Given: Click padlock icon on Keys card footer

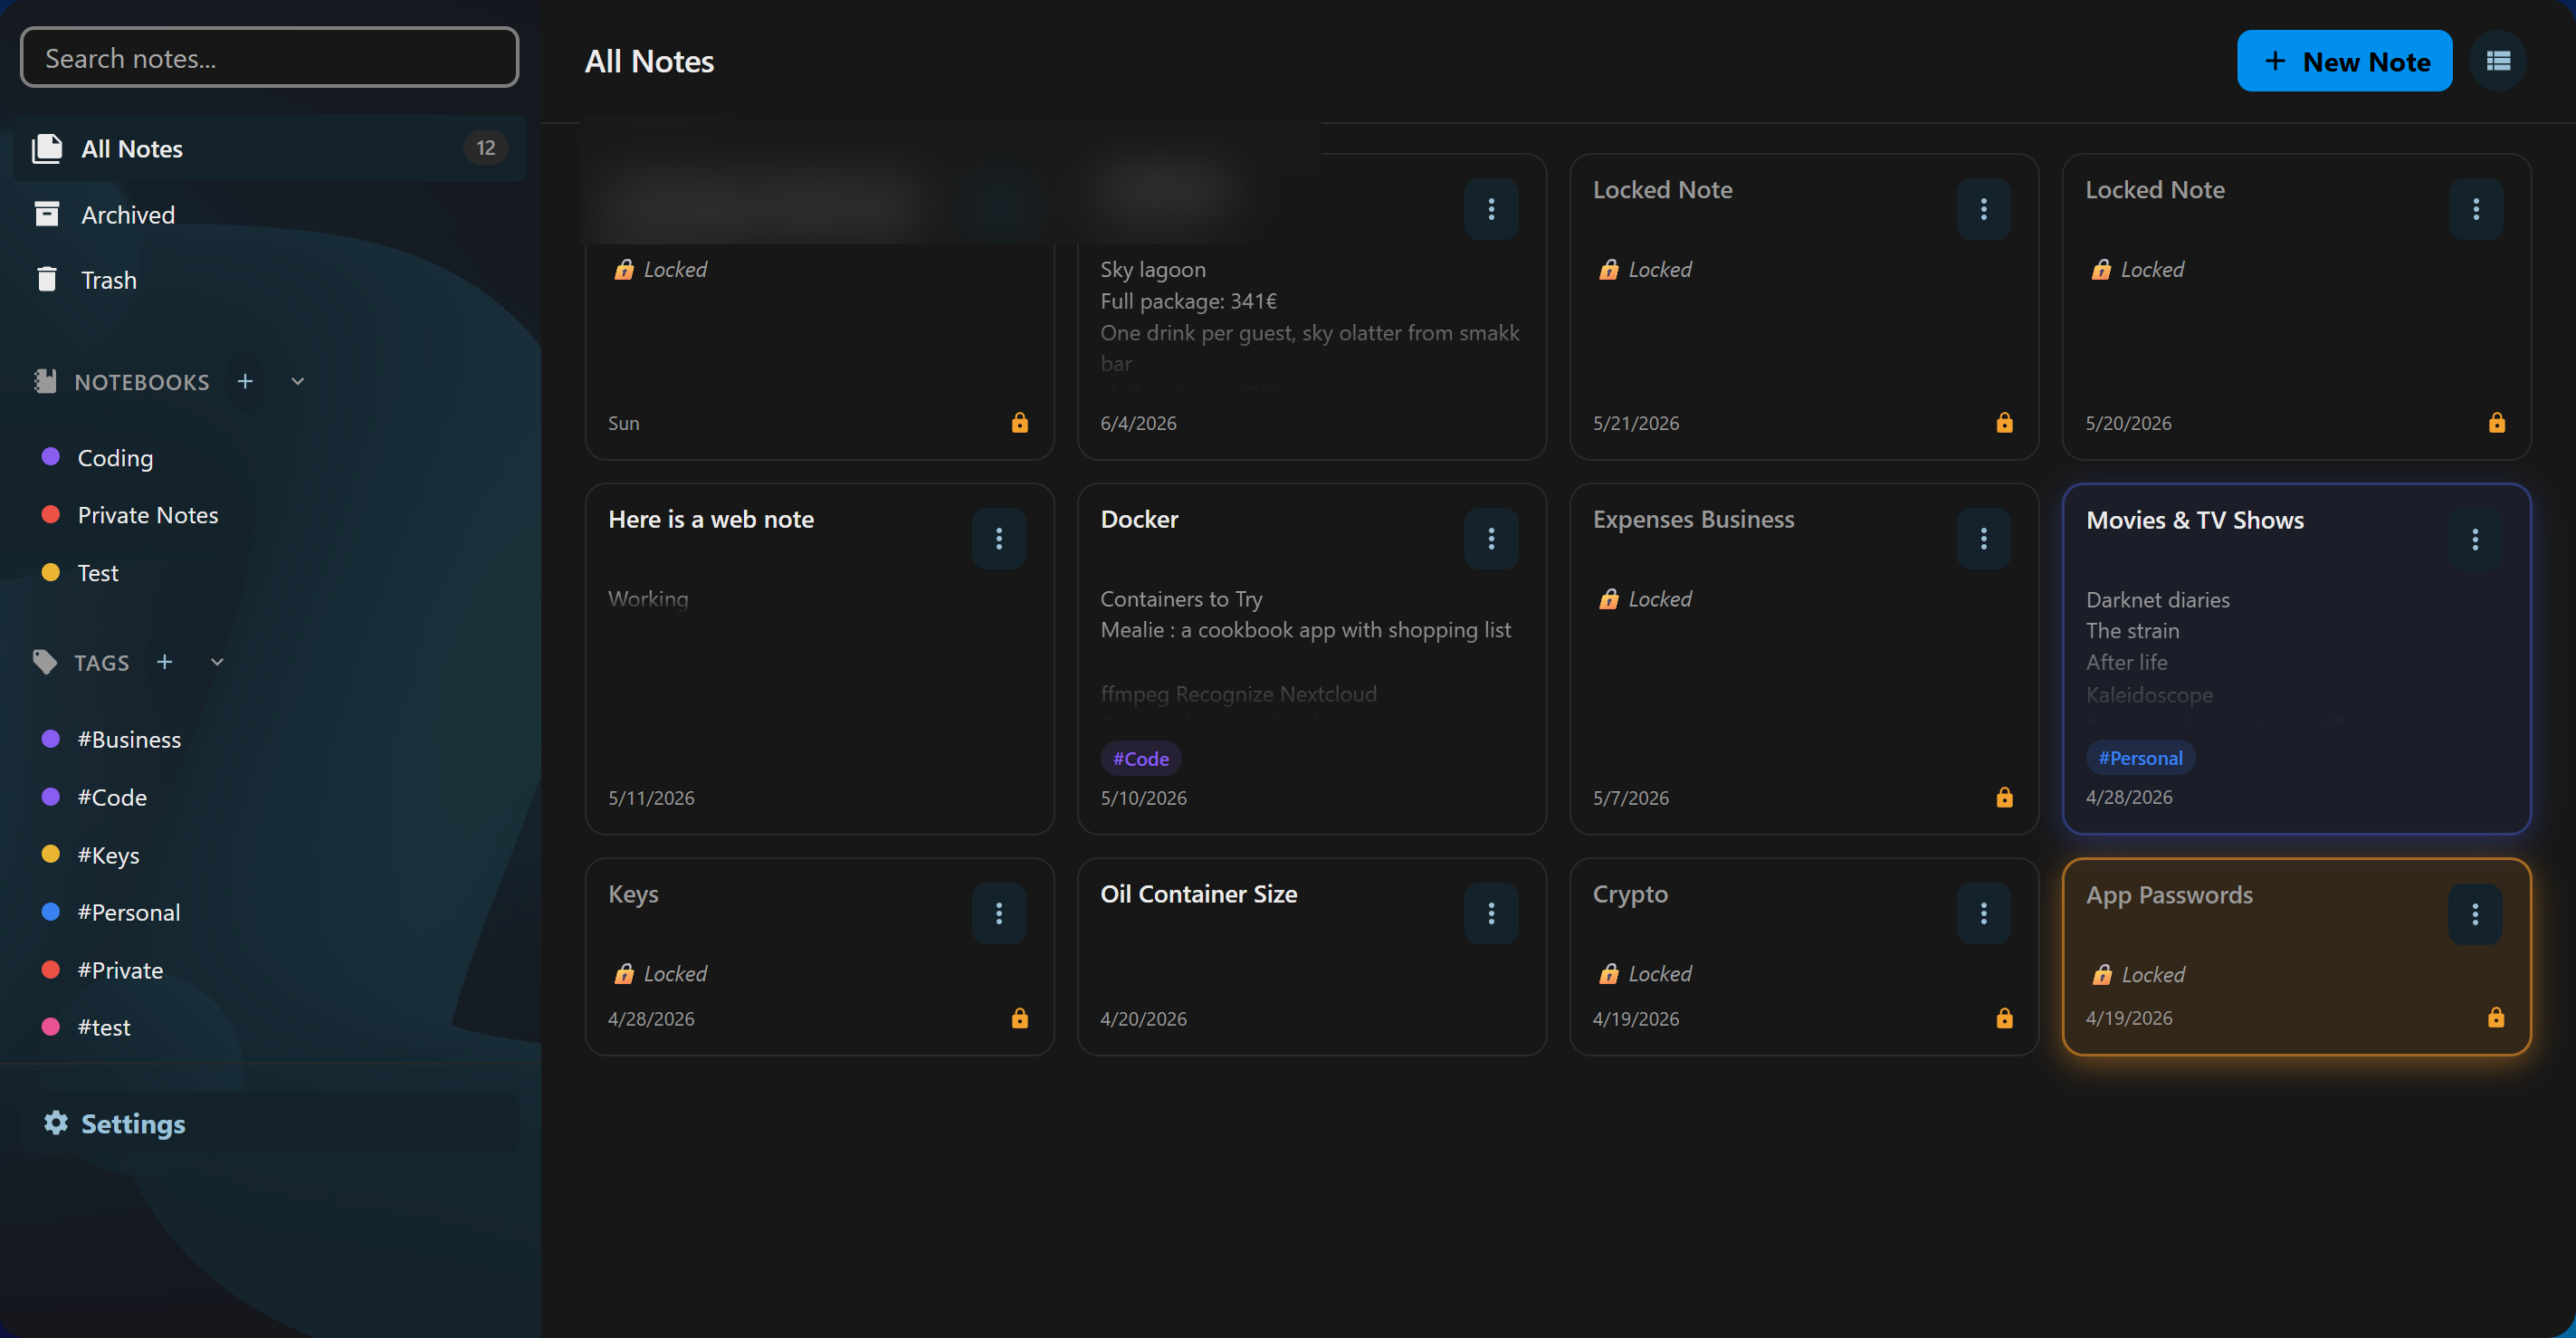Looking at the screenshot, I should (x=1019, y=1018).
